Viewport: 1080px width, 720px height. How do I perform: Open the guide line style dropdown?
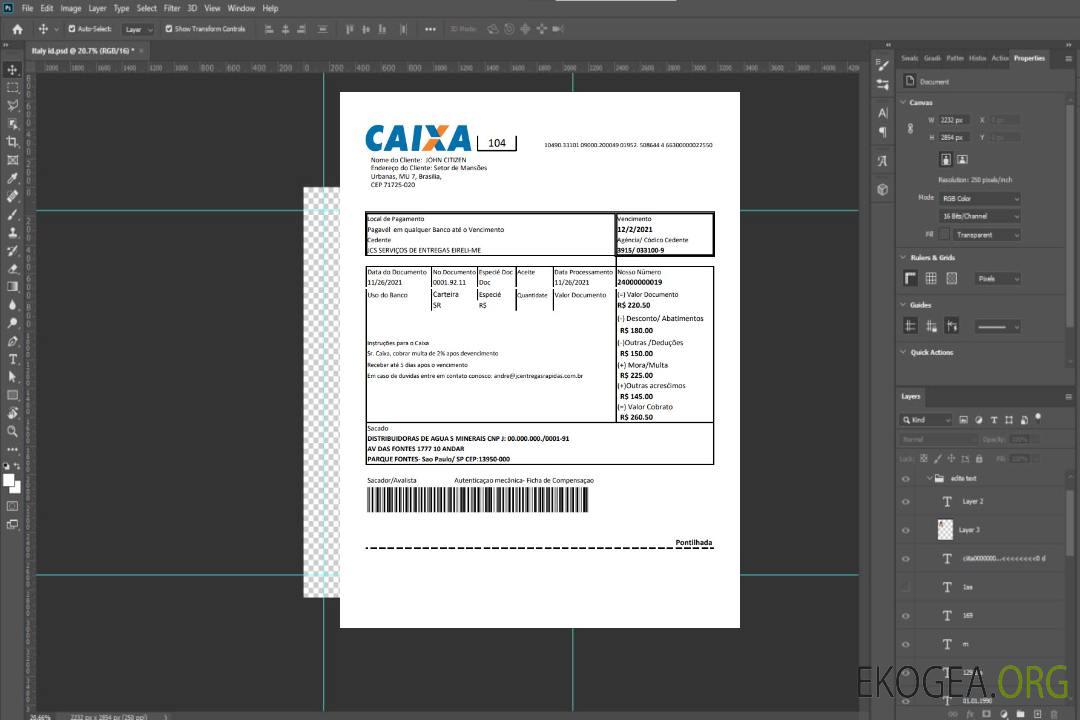click(998, 327)
